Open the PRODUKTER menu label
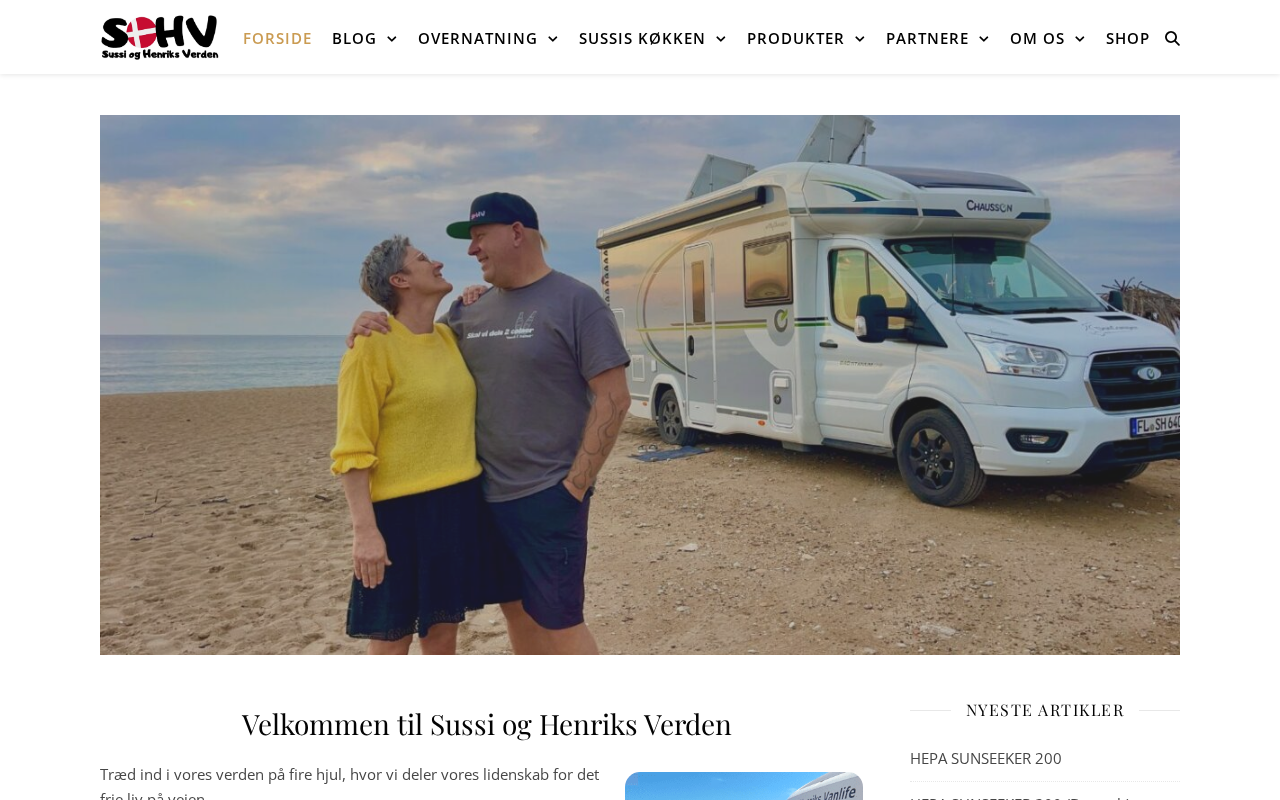Screen dimensions: 1280x800 pos(795,38)
